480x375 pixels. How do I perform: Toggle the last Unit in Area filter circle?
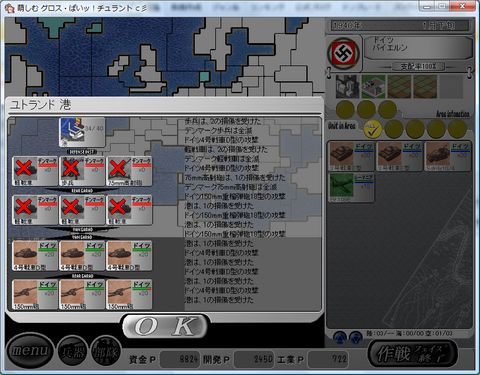click(457, 129)
